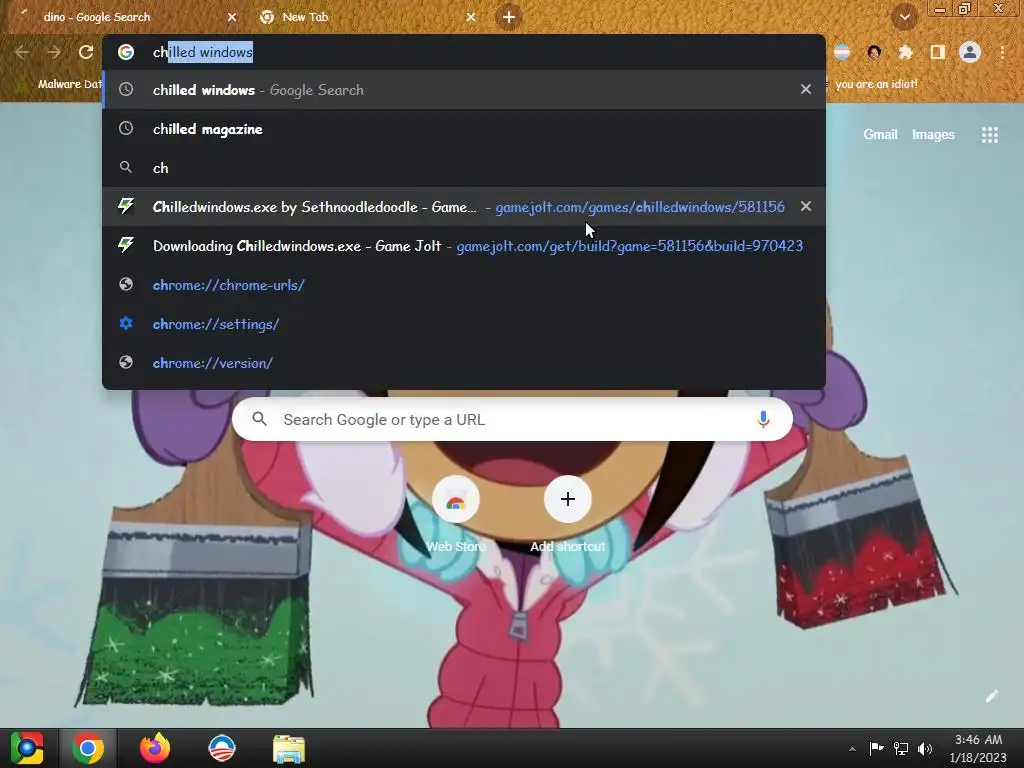Select the plain 'ch' search suggestion

[x=464, y=168]
